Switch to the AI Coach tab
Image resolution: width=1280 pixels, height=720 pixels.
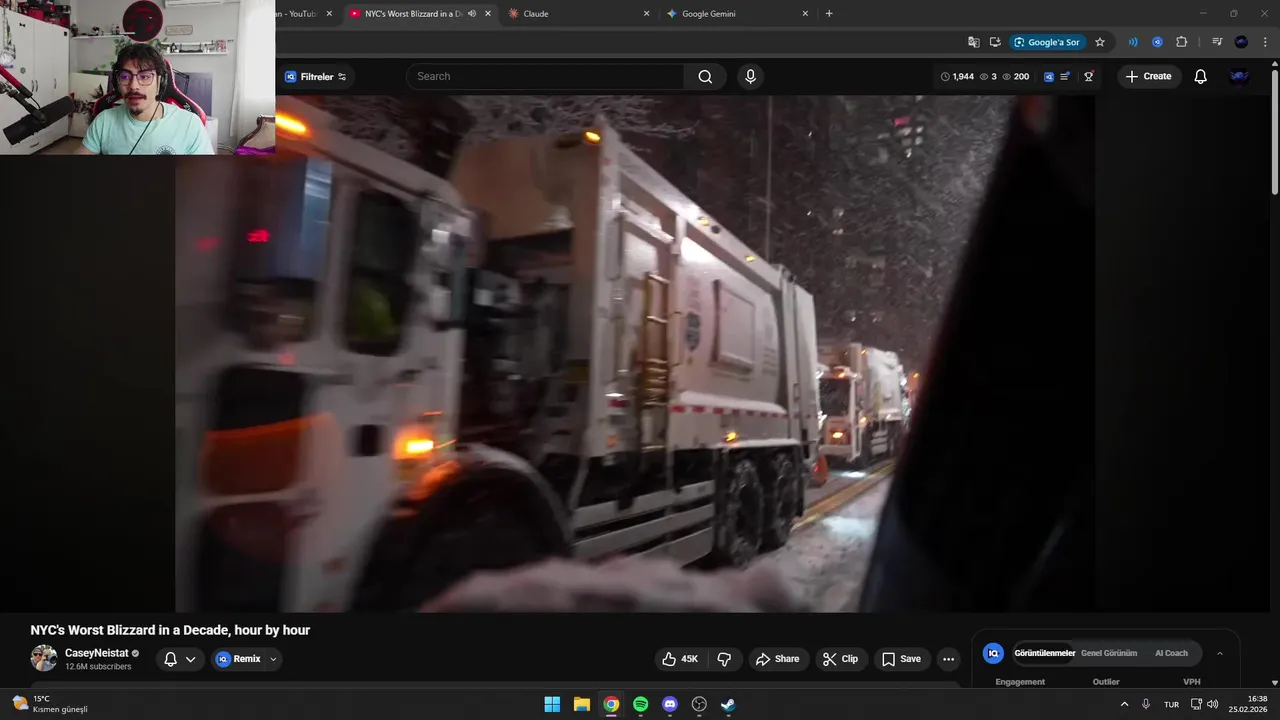(x=1171, y=653)
